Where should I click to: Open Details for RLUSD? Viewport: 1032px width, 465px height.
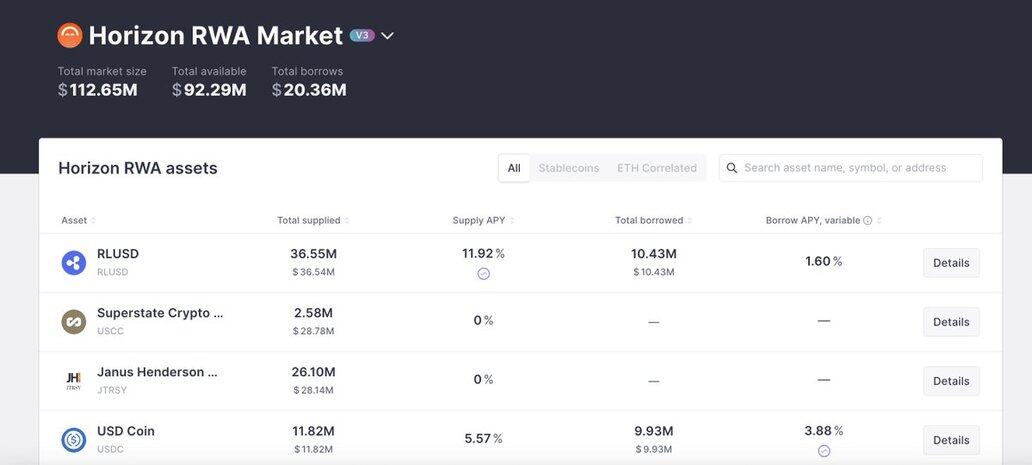click(951, 262)
